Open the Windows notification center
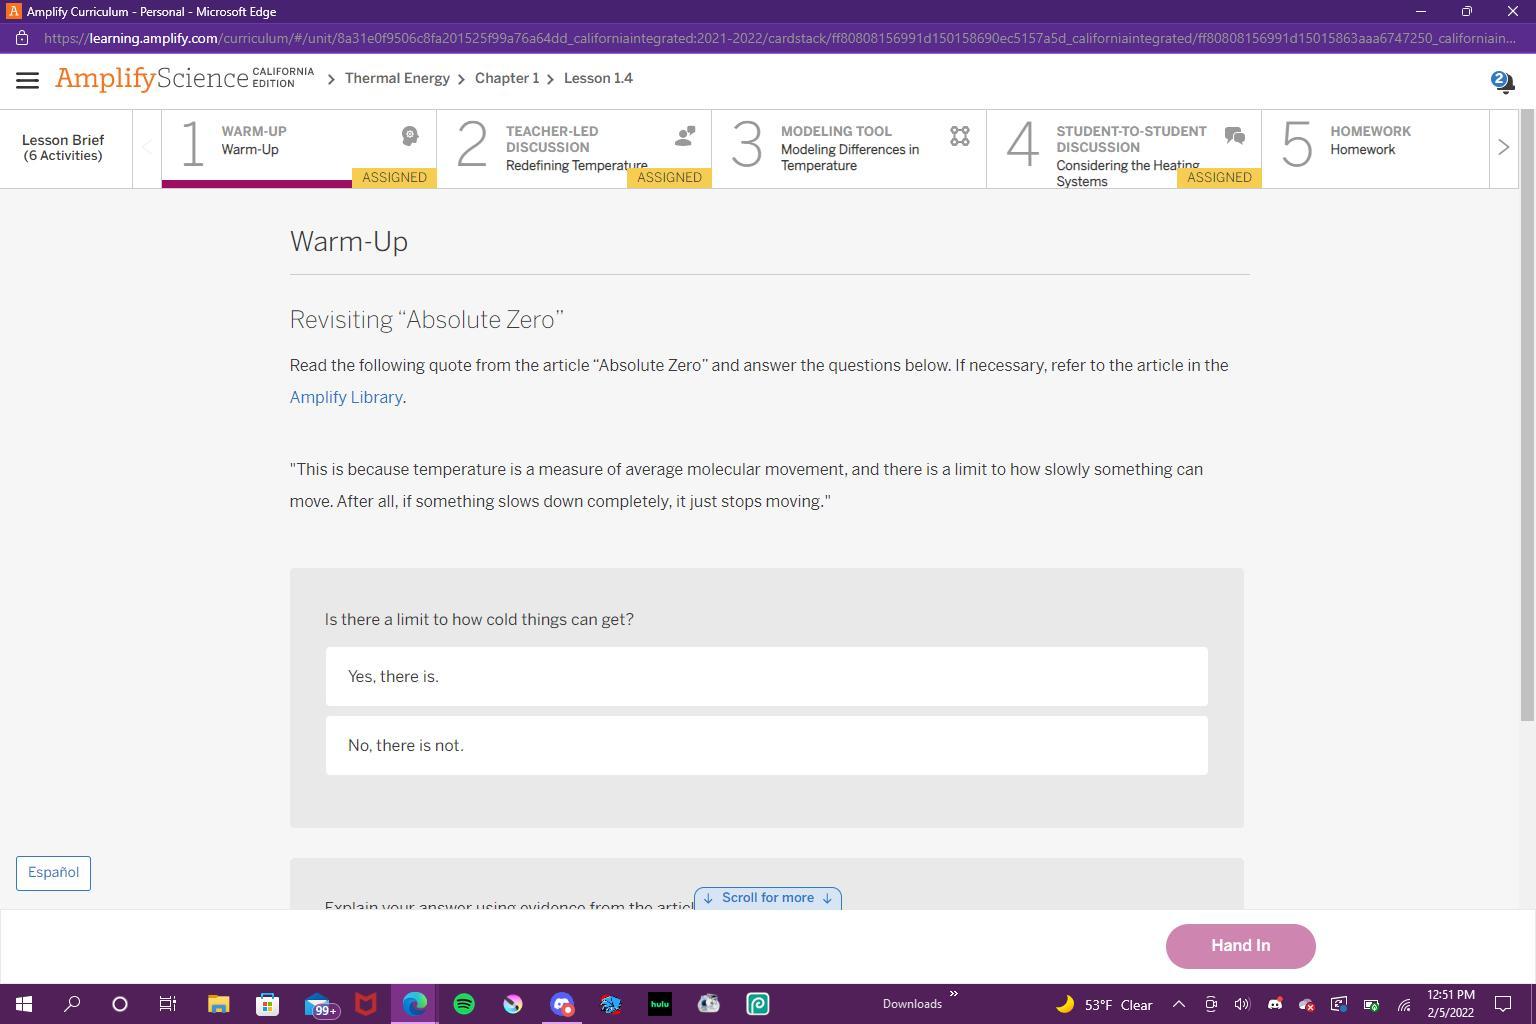Screen dimensions: 1536x1024 click(x=1502, y=1004)
